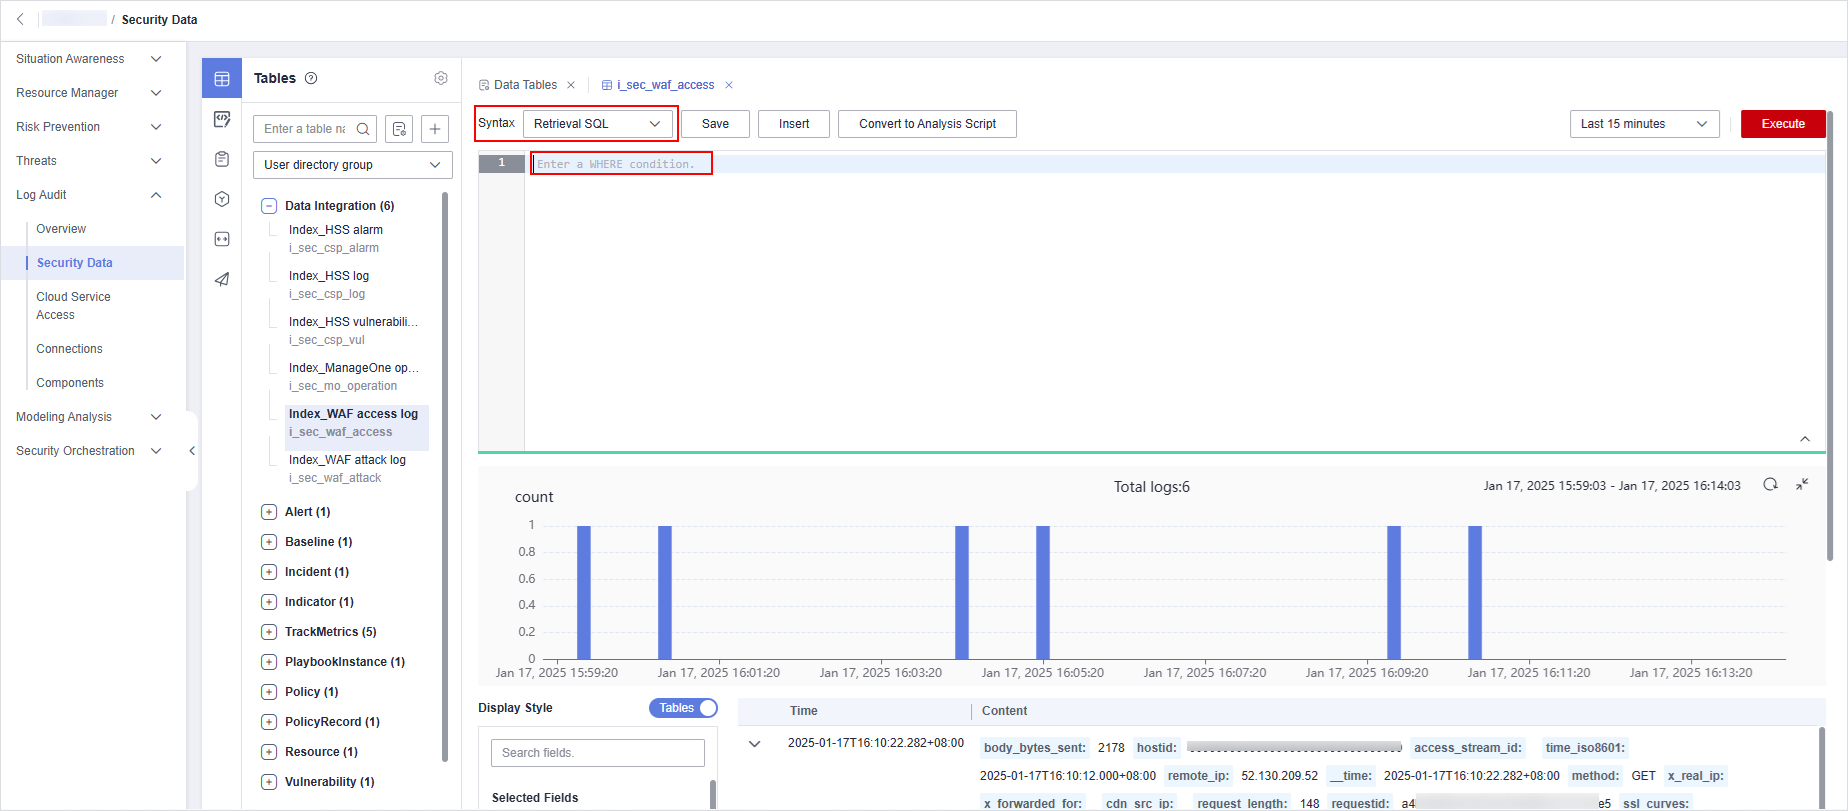1848x811 pixels.
Task: Expand the Baseline table group
Action: pos(268,542)
